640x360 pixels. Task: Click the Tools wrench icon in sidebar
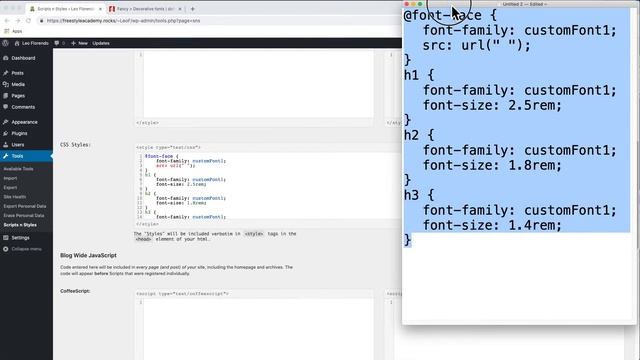pos(6,156)
